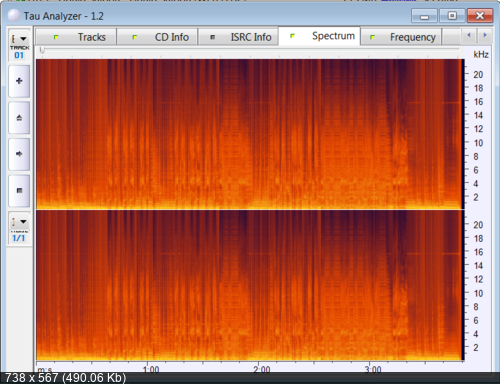This screenshot has width=500, height=384.
Task: Select the ISRC Info tab
Action: (238, 37)
